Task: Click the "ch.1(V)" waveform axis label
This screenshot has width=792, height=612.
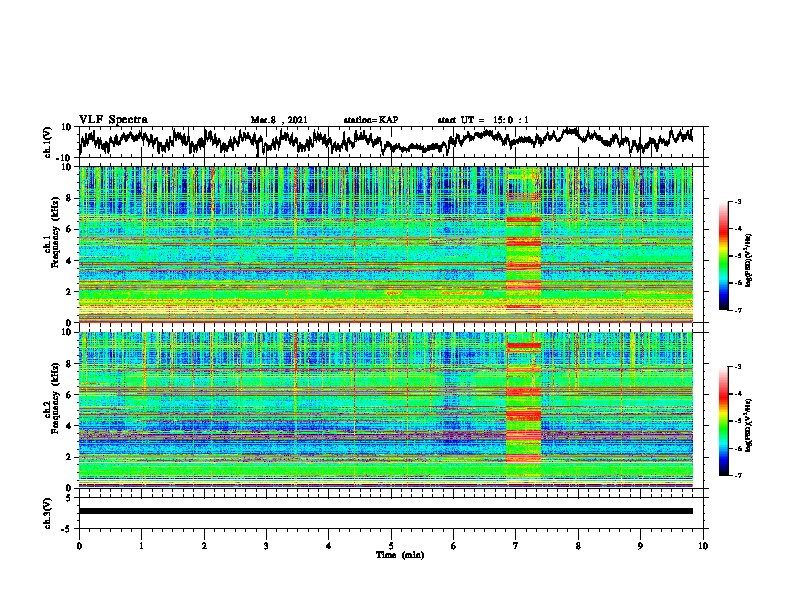Action: pyautogui.click(x=48, y=142)
